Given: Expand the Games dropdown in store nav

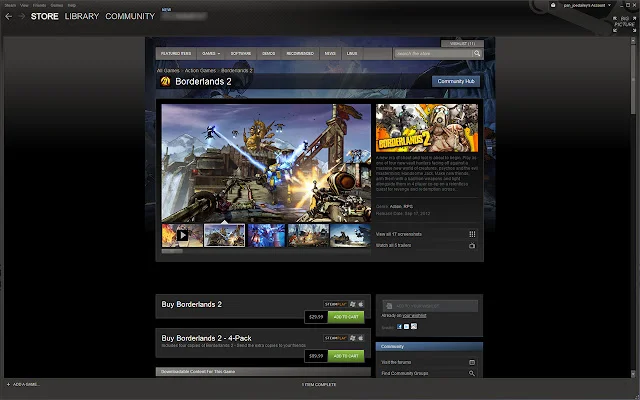Looking at the screenshot, I should coord(211,53).
